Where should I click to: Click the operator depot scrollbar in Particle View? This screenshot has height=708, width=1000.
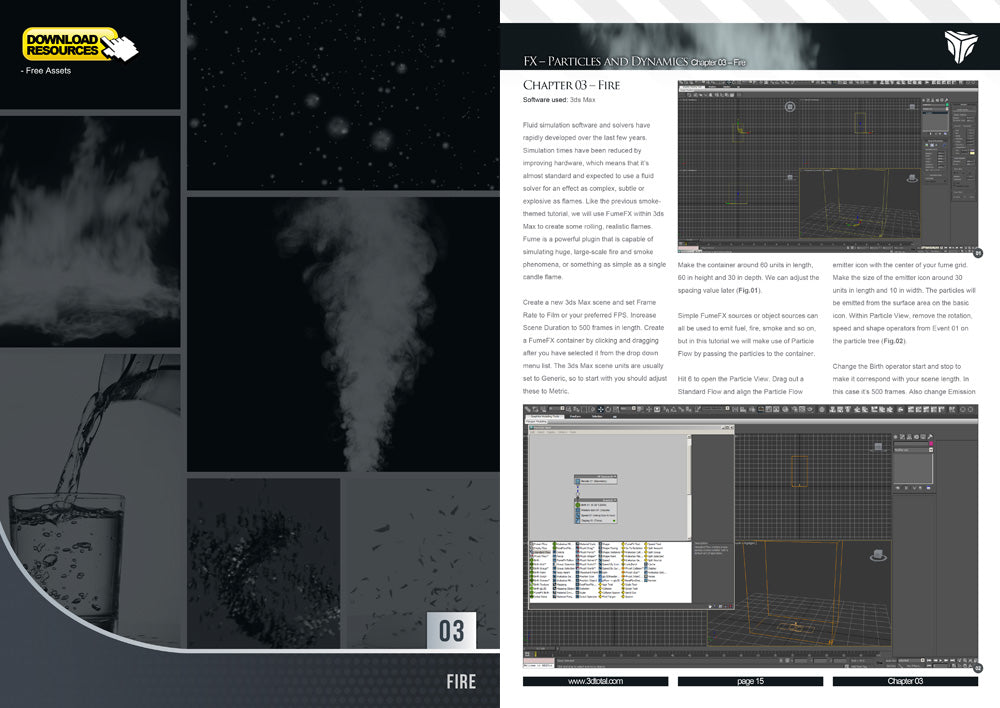[x=690, y=568]
